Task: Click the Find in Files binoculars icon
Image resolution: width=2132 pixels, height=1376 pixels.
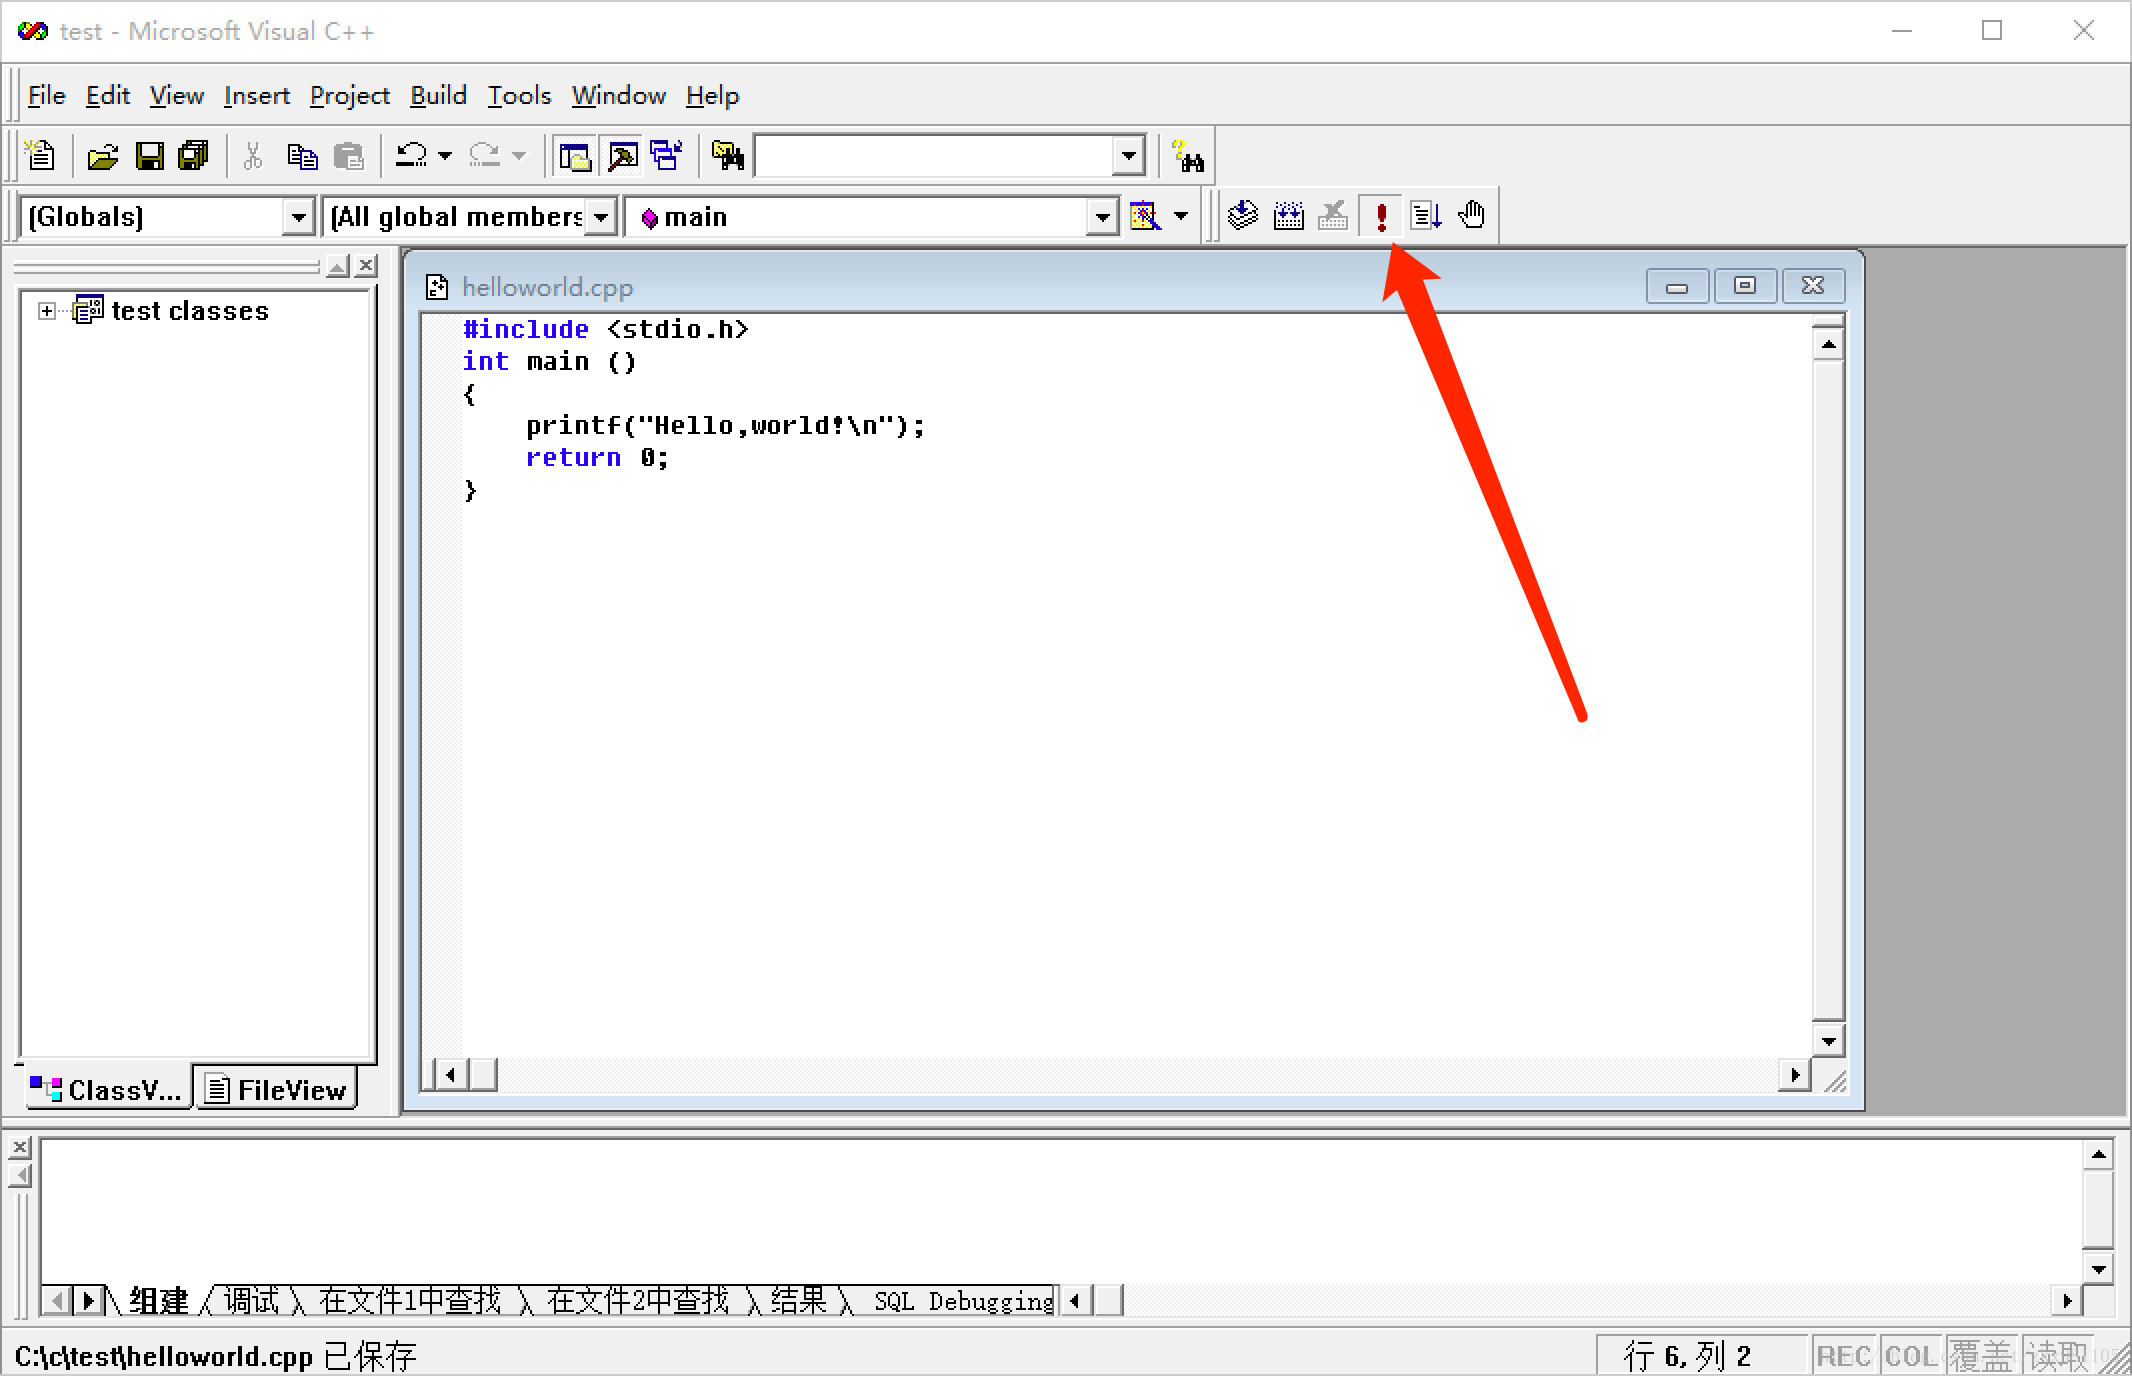Action: pyautogui.click(x=727, y=156)
